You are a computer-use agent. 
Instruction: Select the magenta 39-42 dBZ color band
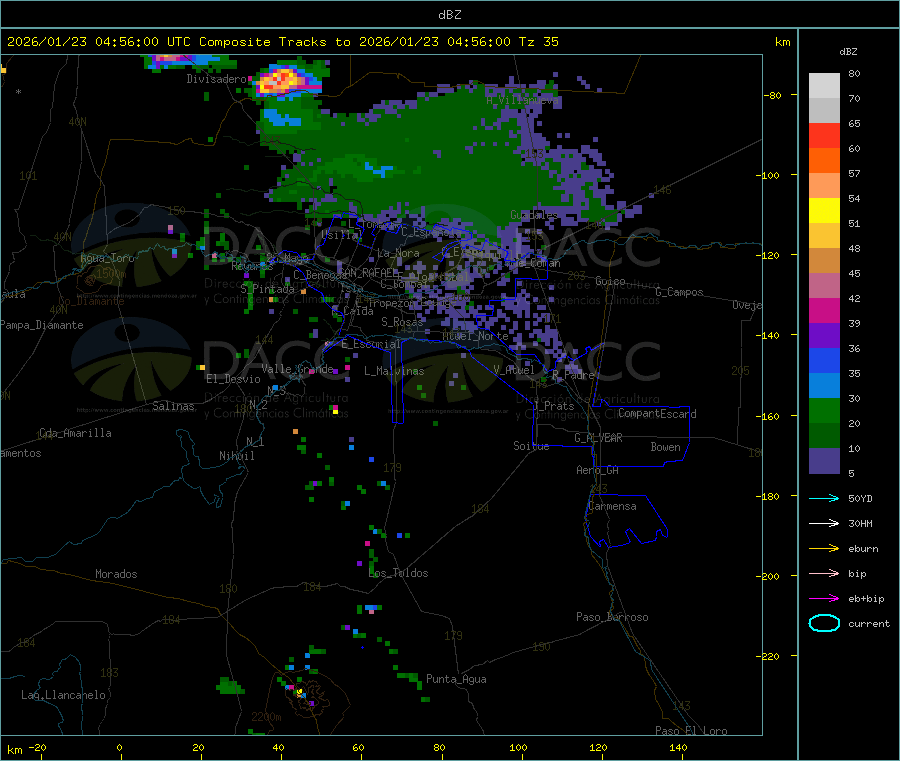(x=824, y=310)
